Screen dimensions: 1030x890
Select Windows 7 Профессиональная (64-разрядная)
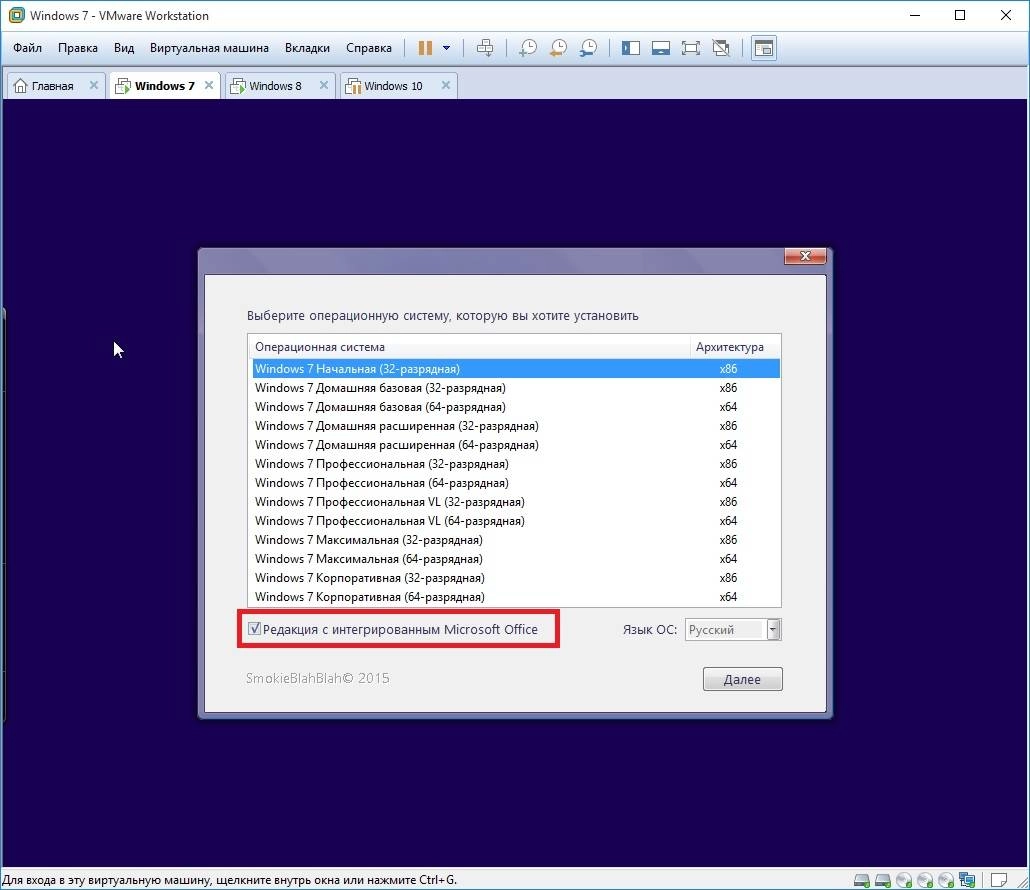(x=516, y=483)
